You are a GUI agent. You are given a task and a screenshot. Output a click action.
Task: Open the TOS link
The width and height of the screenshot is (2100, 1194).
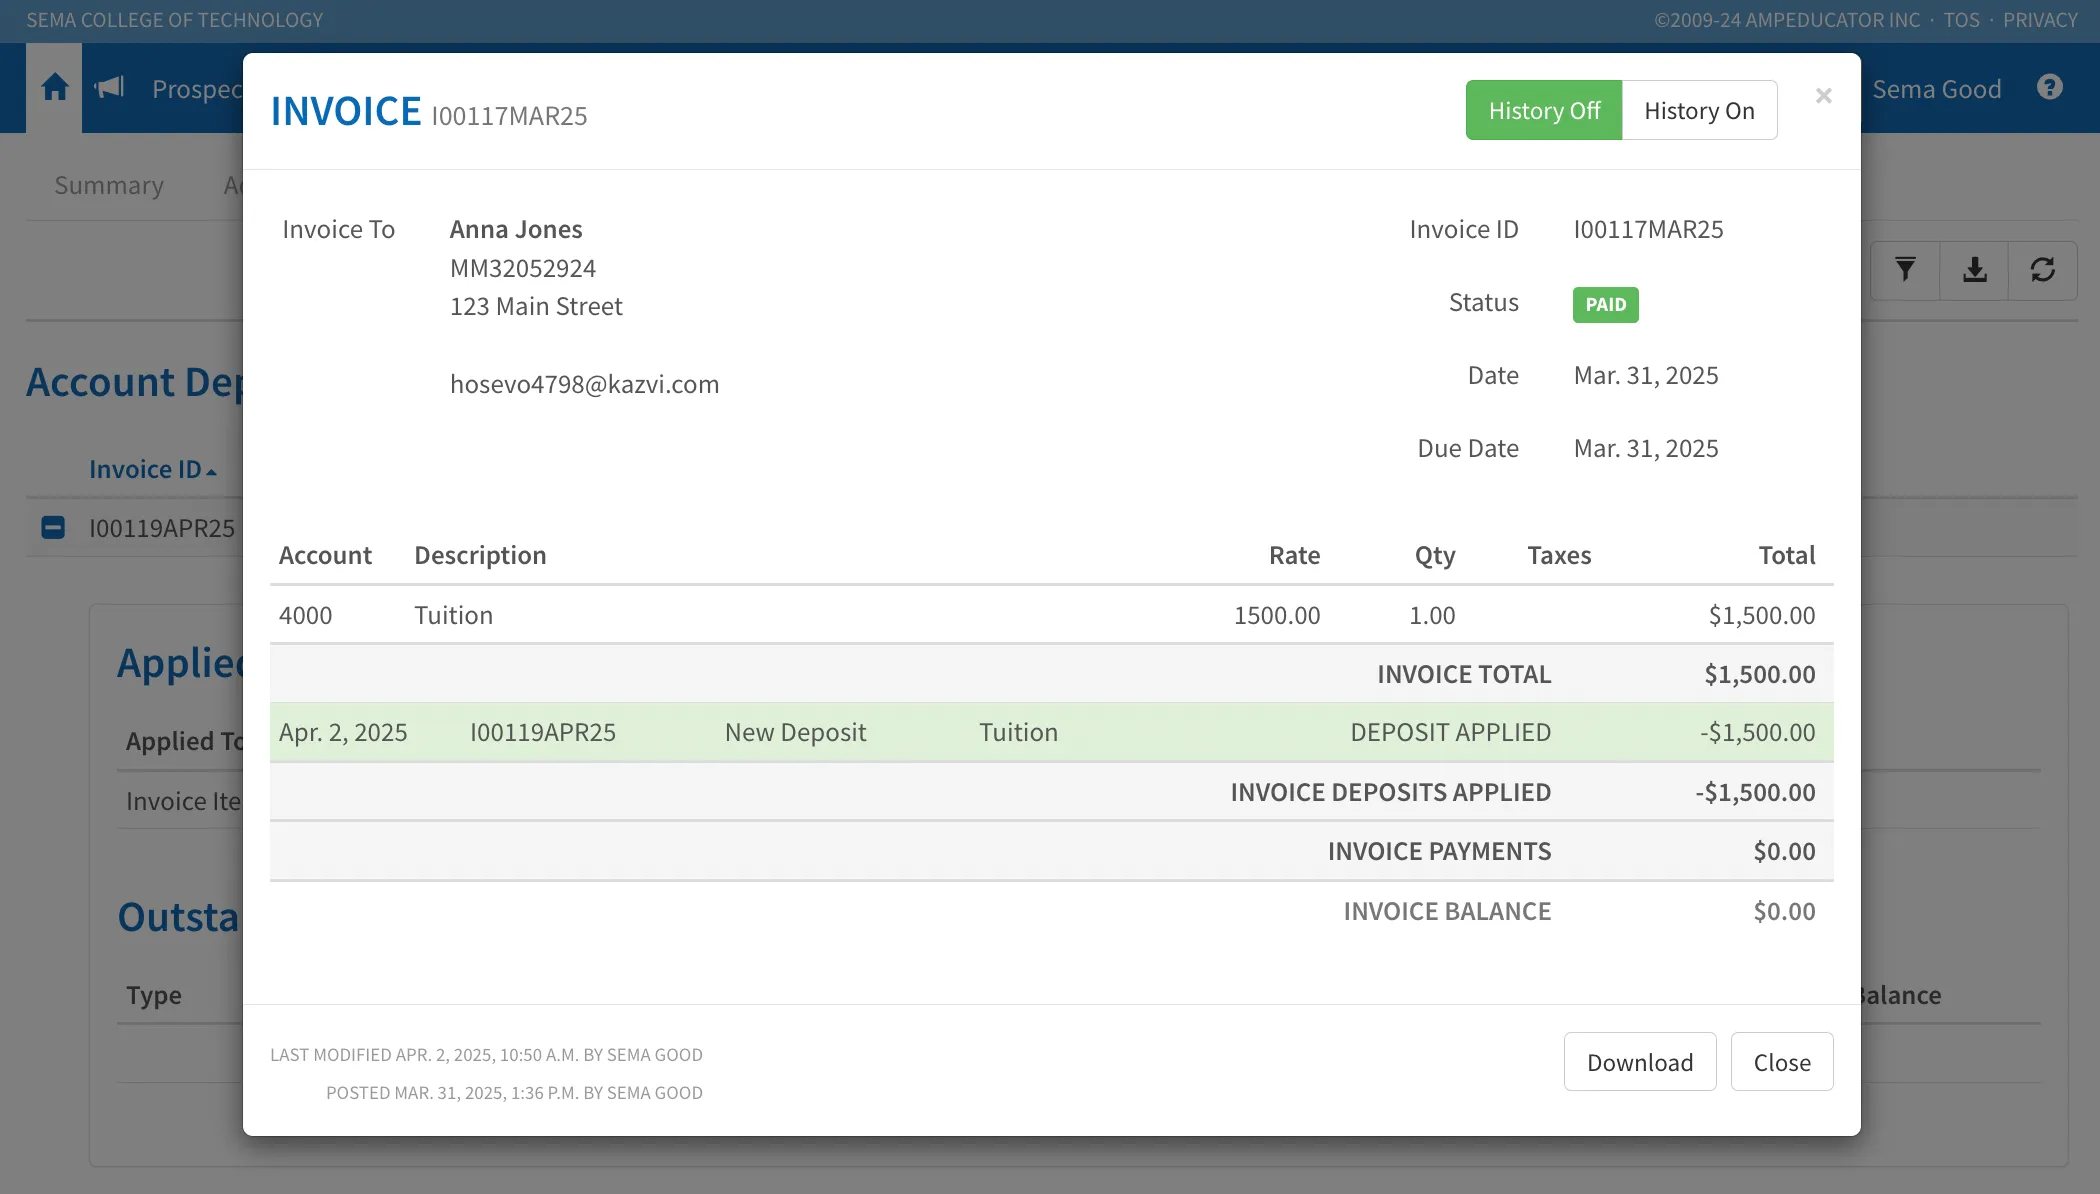point(1961,20)
